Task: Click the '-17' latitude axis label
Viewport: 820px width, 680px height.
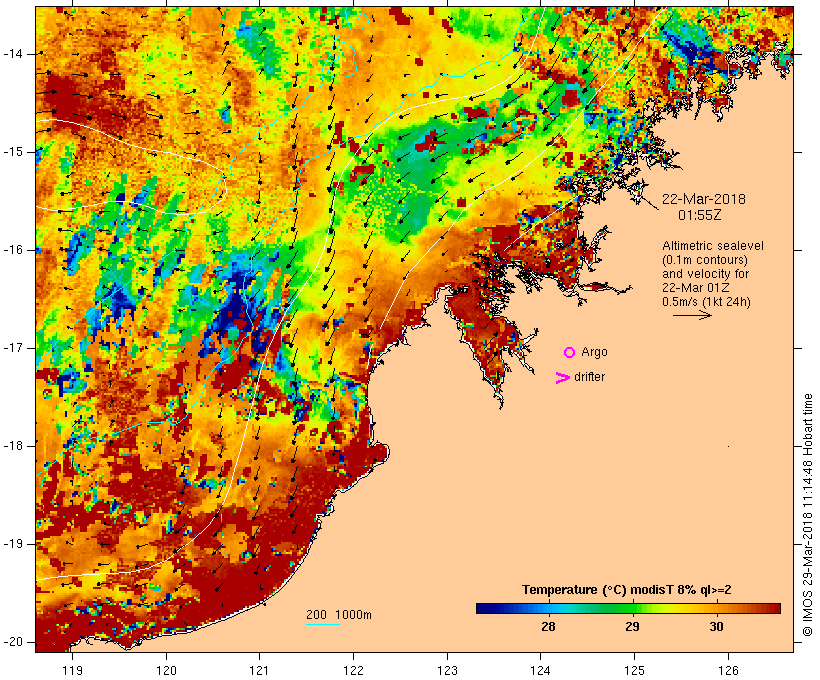Action: (13, 348)
